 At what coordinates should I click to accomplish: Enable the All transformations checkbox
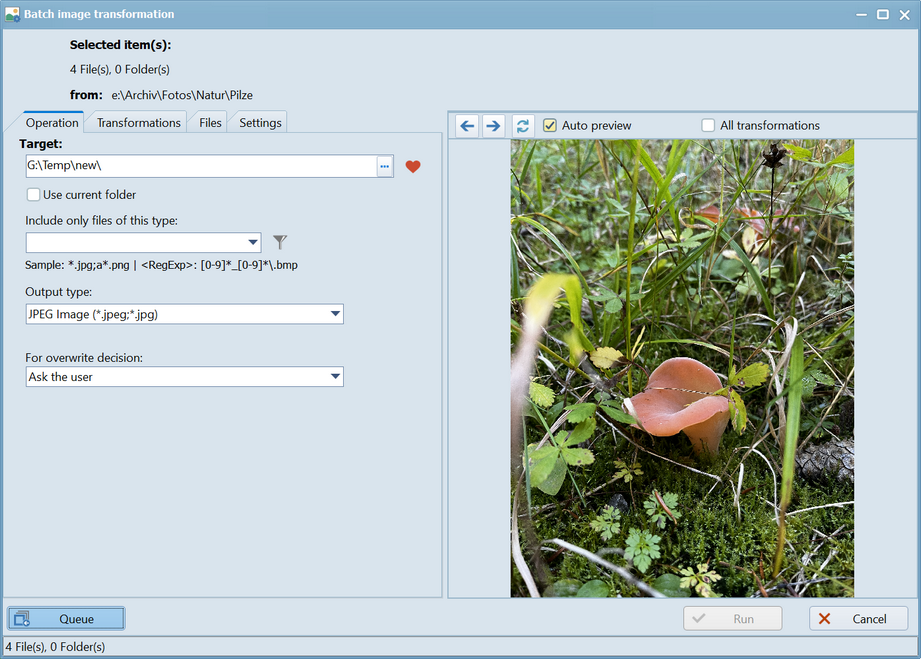[708, 126]
